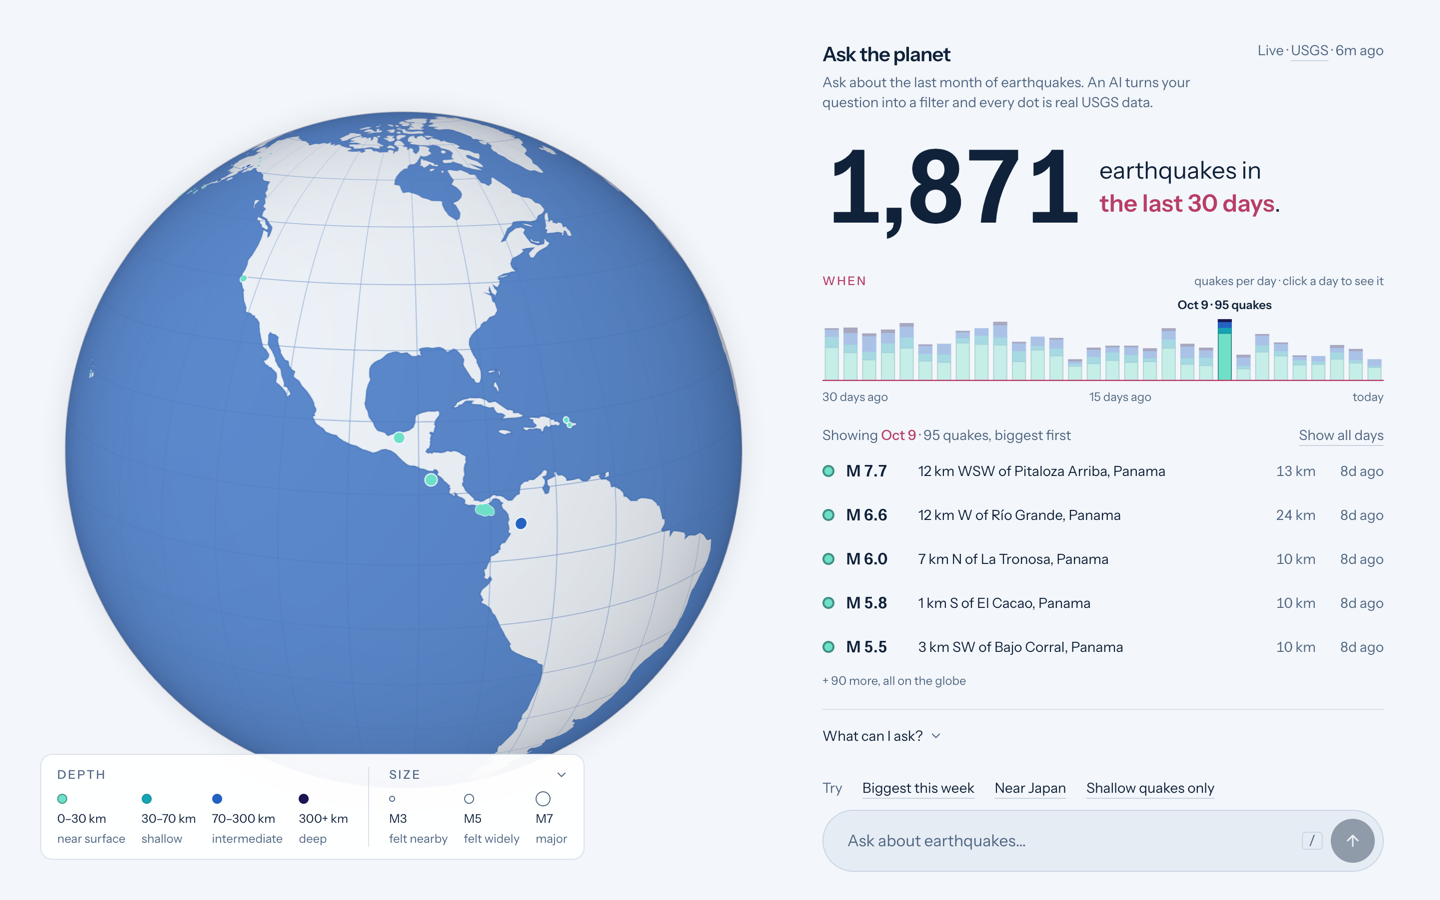Try the "Biggest this week" suggestion
This screenshot has height=900, width=1440.
click(x=918, y=788)
